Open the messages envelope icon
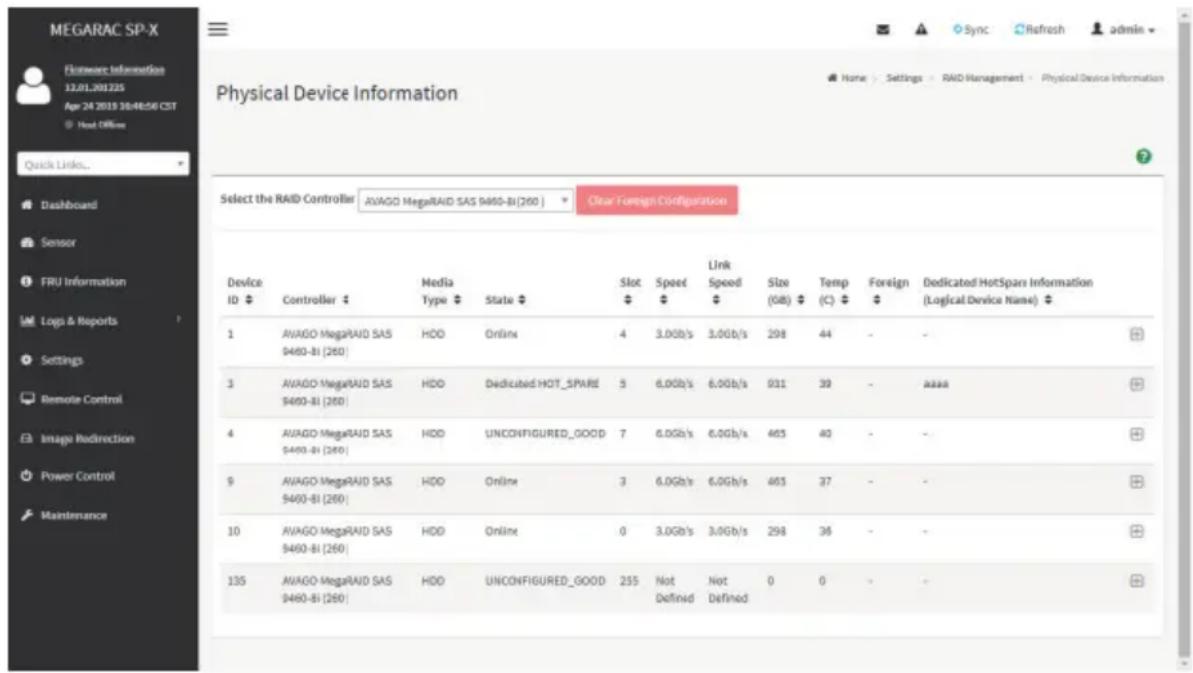The height and width of the screenshot is (673, 1193). pyautogui.click(x=883, y=30)
